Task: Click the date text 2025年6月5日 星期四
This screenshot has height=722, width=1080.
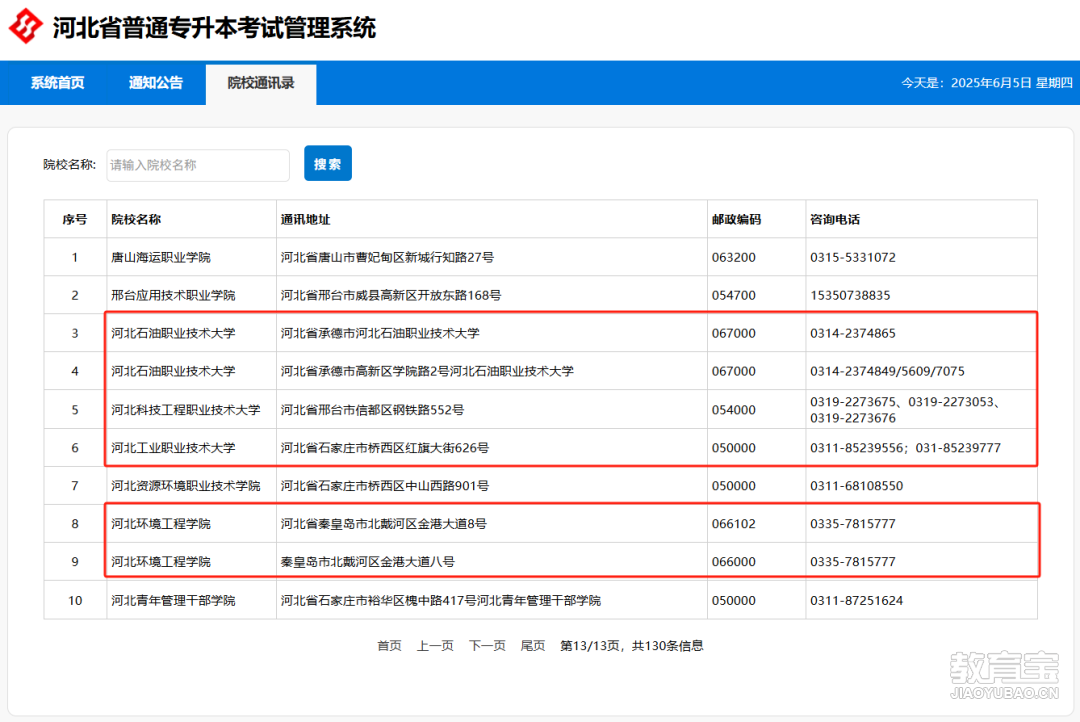Action: coord(1012,83)
